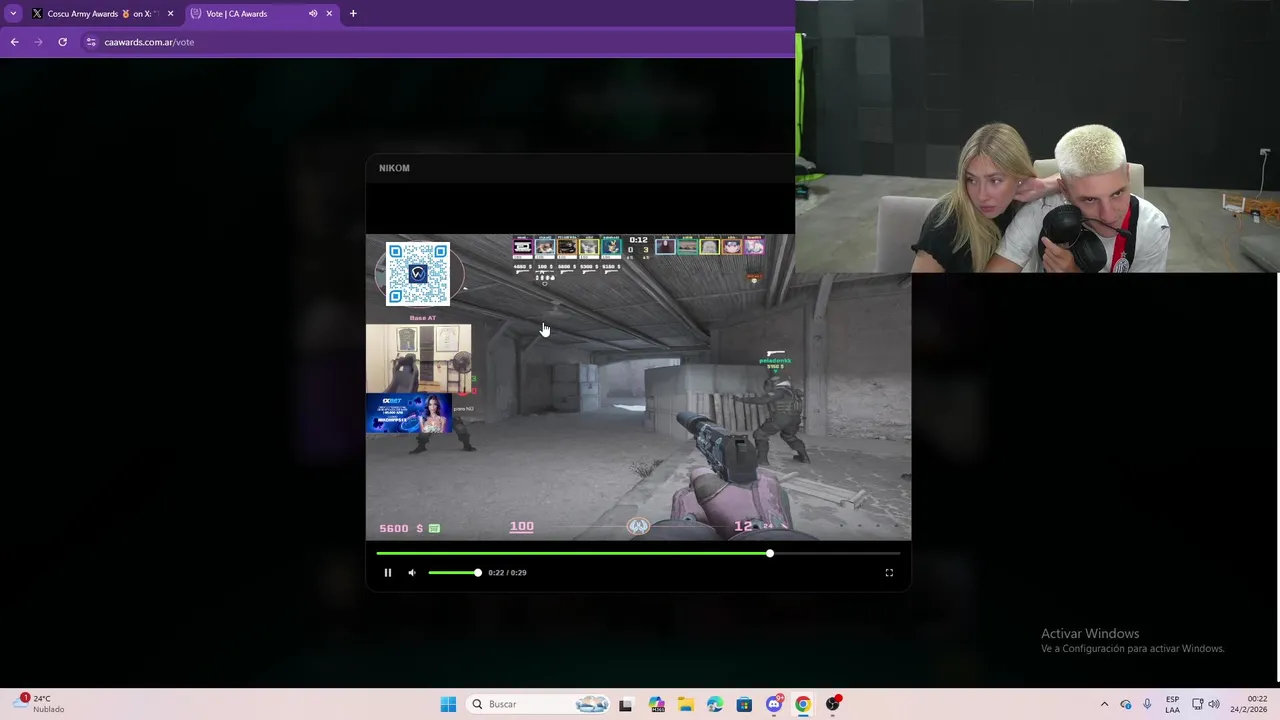This screenshot has height=720, width=1280.
Task: Switch to Google Chrome in the taskbar
Action: [803, 704]
